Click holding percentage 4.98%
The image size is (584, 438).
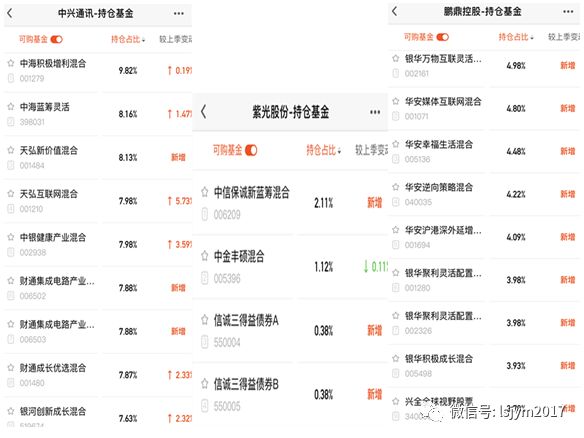[x=516, y=66]
